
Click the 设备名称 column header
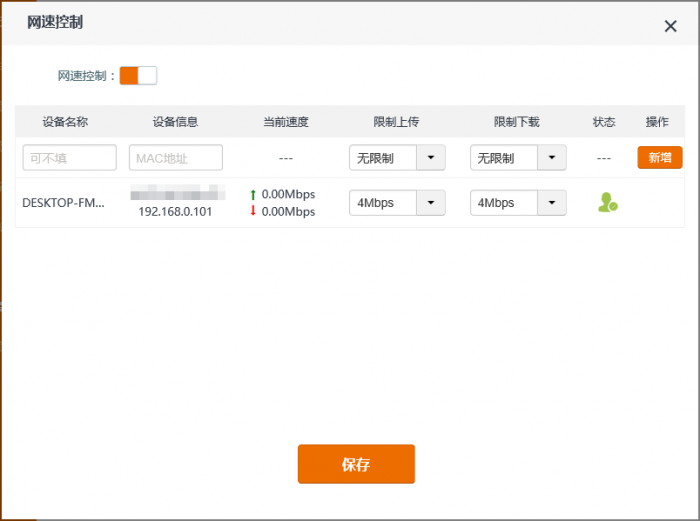point(65,122)
